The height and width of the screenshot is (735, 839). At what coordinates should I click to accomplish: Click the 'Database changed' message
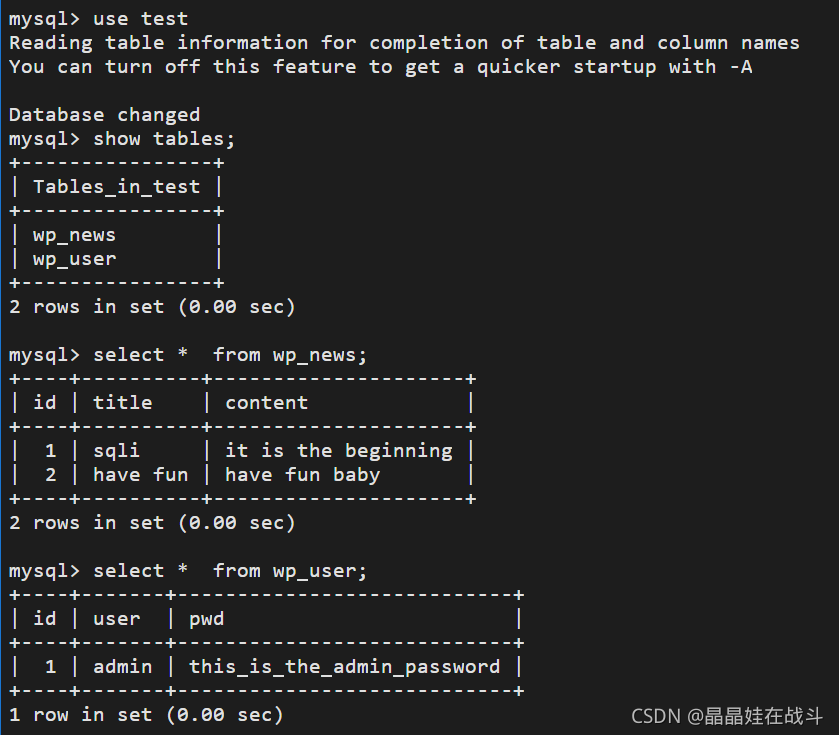(x=104, y=115)
